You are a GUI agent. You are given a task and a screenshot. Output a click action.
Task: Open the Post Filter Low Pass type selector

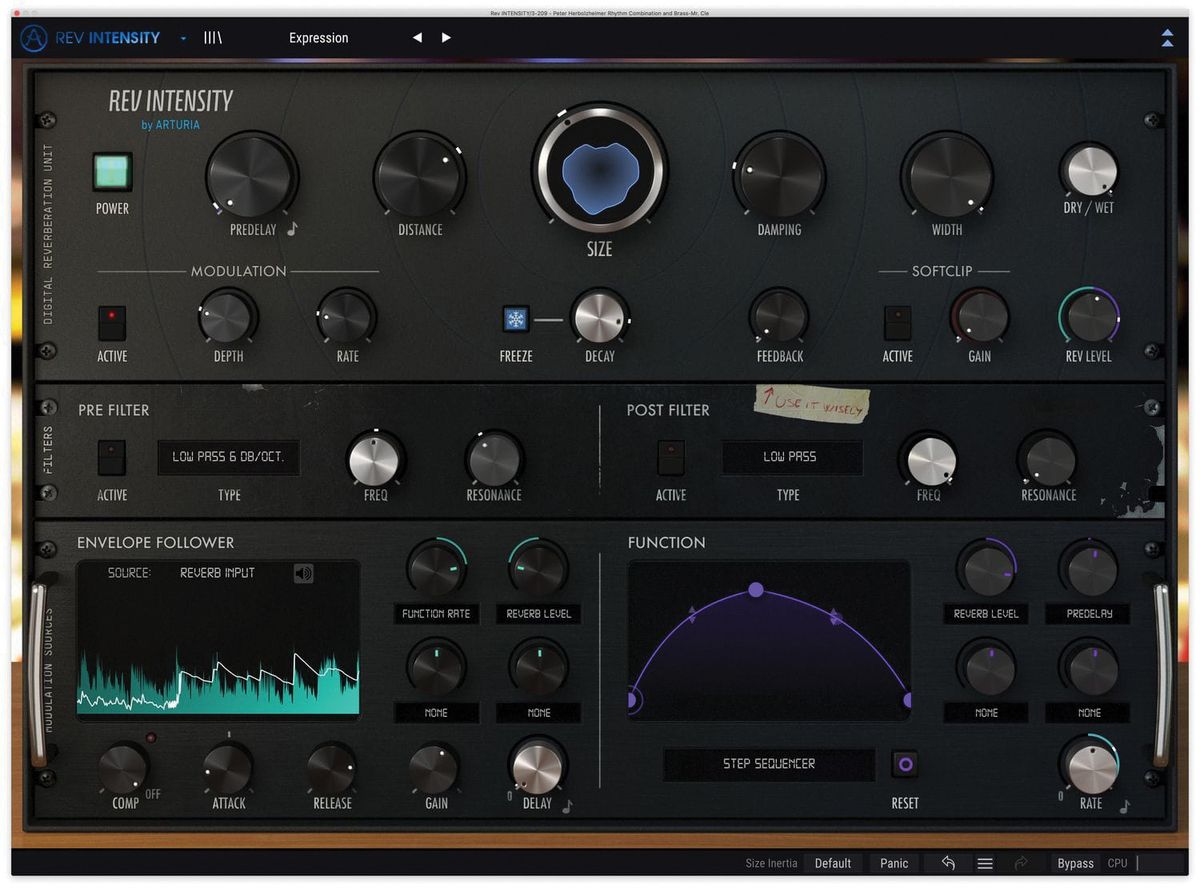792,457
